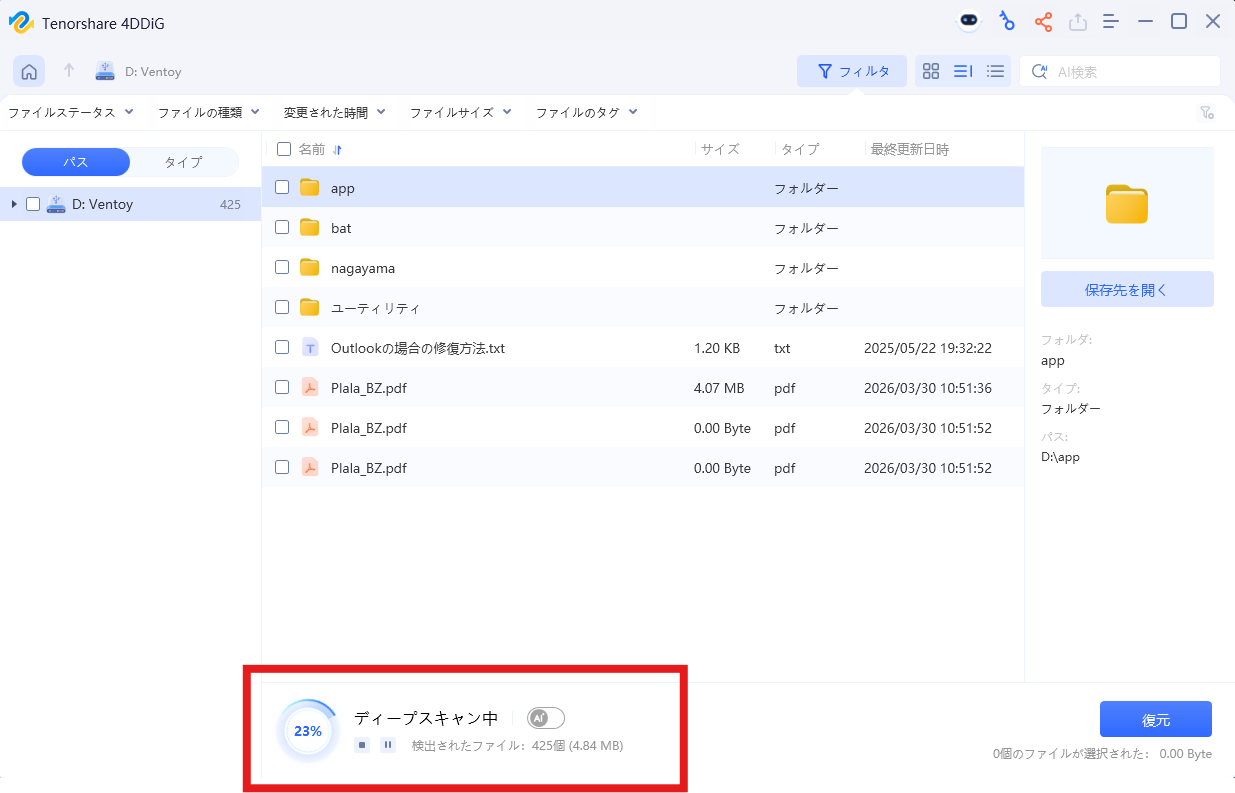Screen dimensions: 1235x793
Task: Check the app folder checkbox
Action: click(x=282, y=187)
